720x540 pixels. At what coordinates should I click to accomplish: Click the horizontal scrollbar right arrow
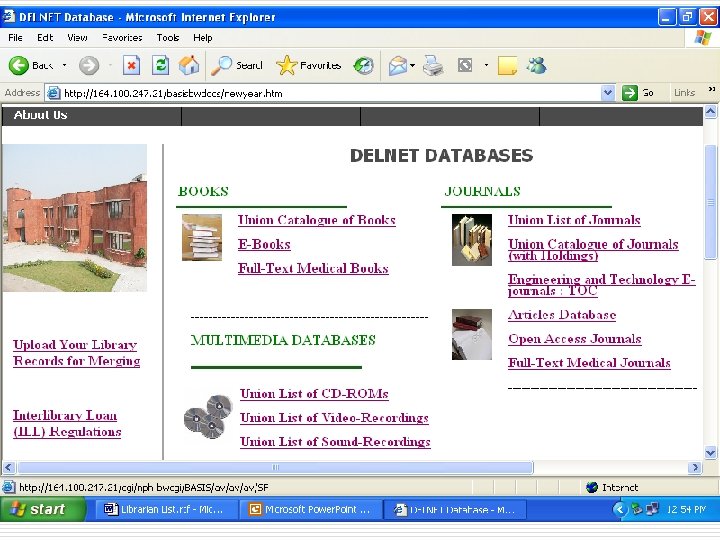(695, 467)
